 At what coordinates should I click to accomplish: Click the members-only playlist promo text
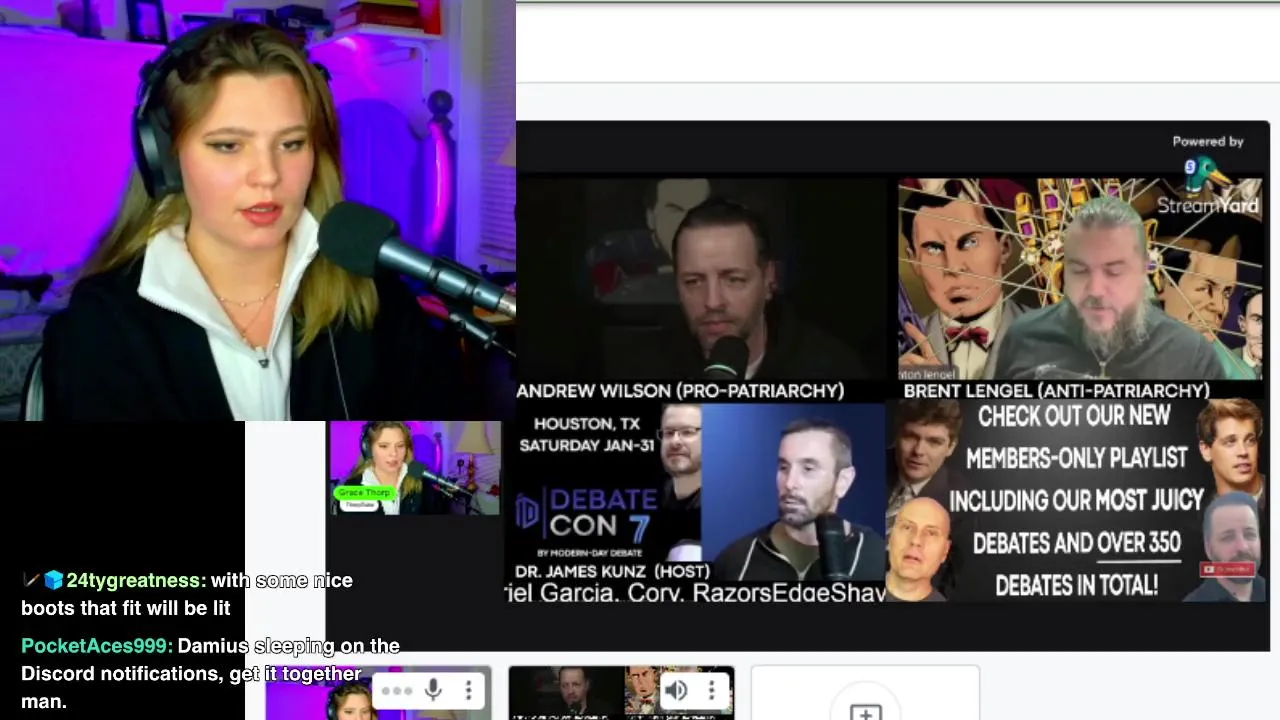point(1076,501)
